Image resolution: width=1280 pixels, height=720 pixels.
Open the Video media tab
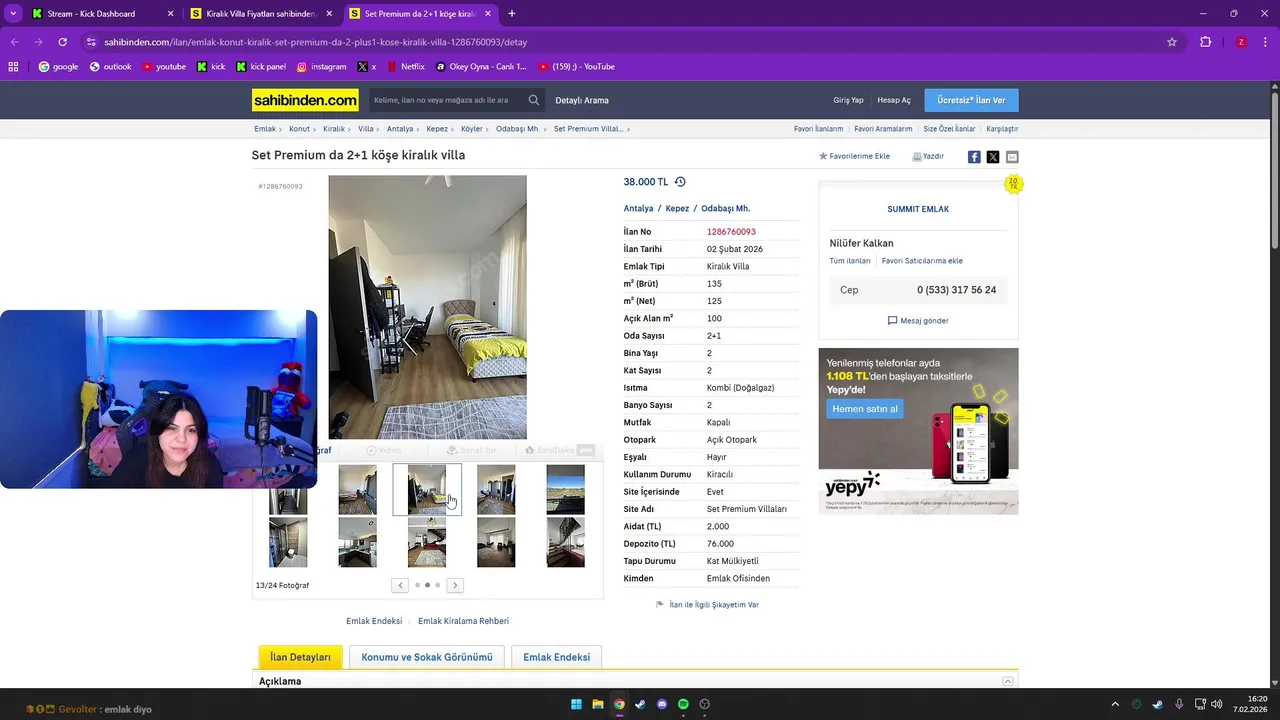[x=384, y=451]
